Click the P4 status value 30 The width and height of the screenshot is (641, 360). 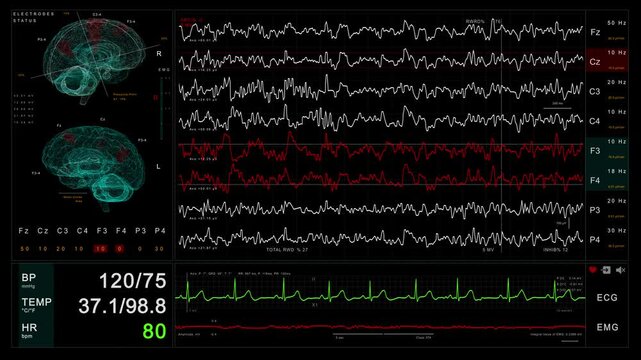159,248
